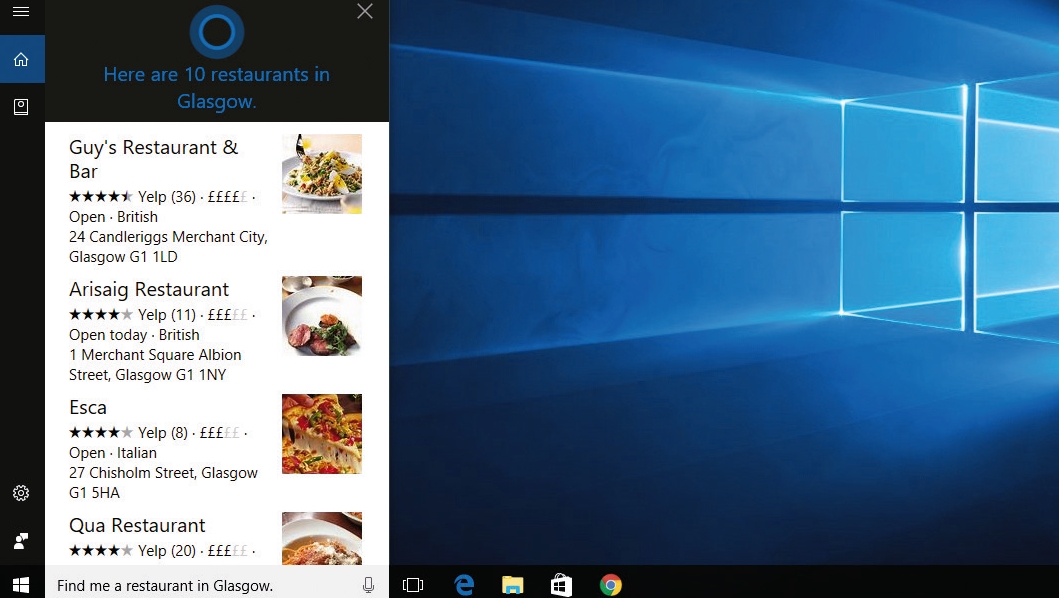Open the Cortana hamburger menu
This screenshot has width=1059, height=598.
[x=21, y=11]
